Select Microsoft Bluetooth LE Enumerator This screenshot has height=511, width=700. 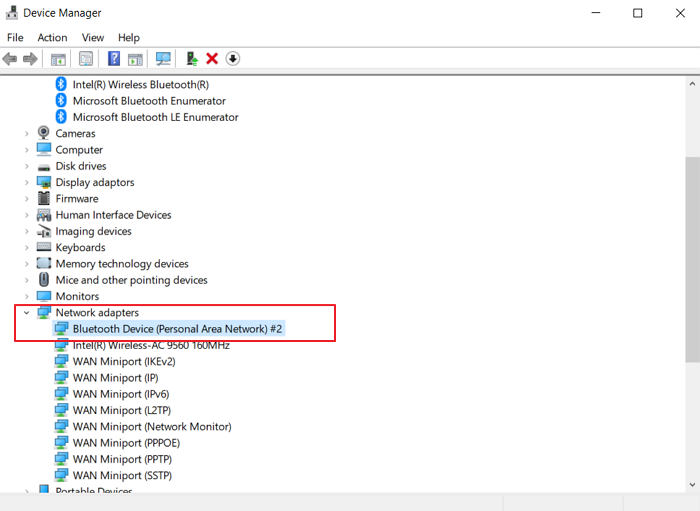coord(155,117)
